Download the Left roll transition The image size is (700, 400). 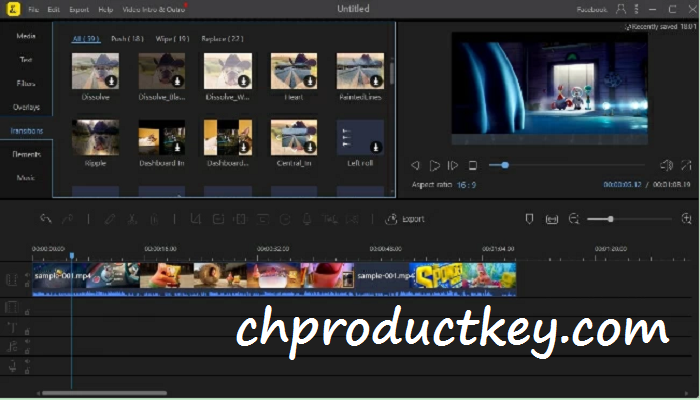click(x=376, y=147)
